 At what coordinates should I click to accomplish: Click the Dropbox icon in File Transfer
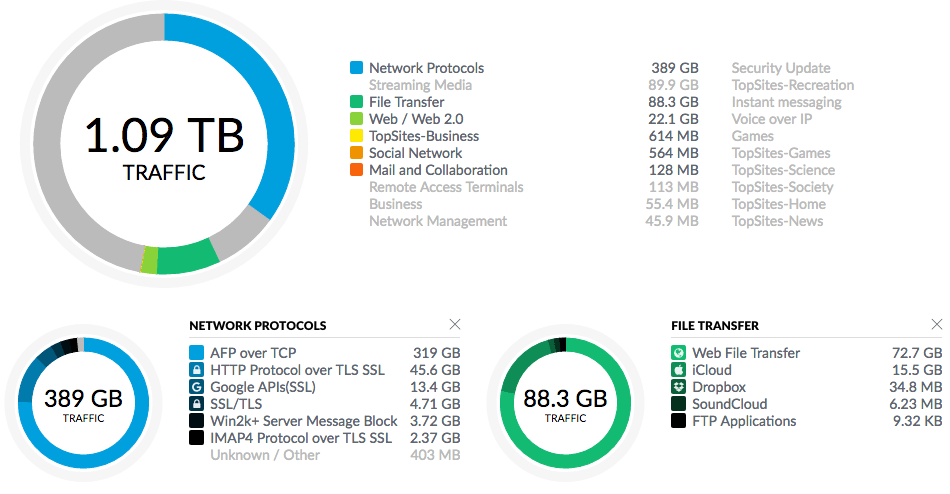(678, 387)
